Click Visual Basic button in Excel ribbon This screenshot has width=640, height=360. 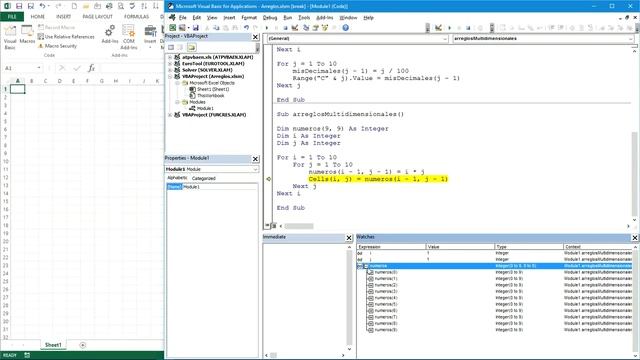point(10,37)
